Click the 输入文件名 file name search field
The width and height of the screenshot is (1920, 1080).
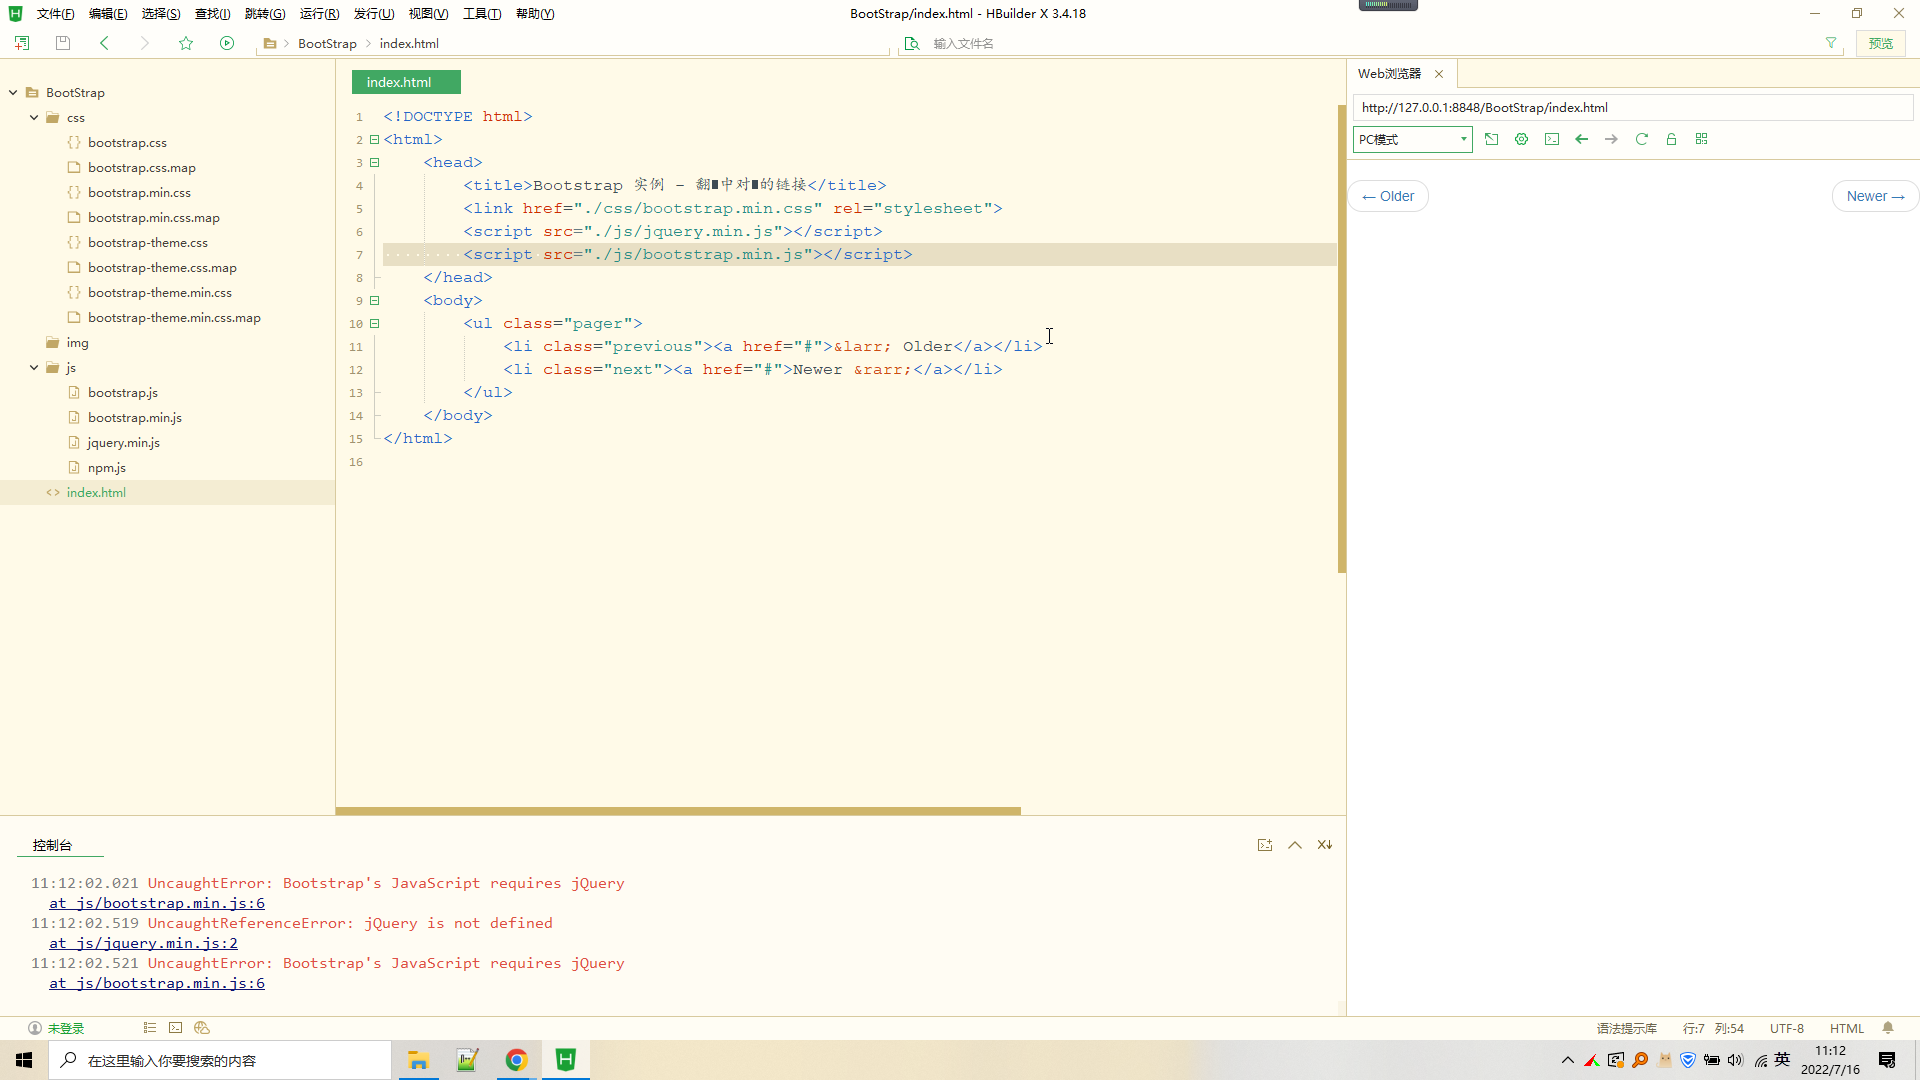click(1370, 43)
